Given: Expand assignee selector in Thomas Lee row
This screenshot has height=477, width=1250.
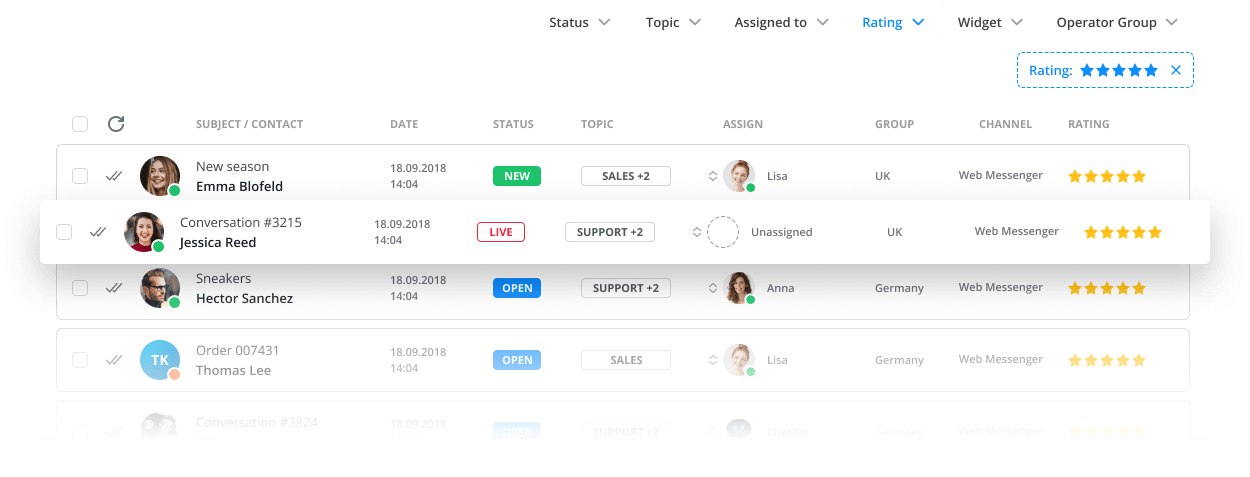Looking at the screenshot, I should (713, 360).
